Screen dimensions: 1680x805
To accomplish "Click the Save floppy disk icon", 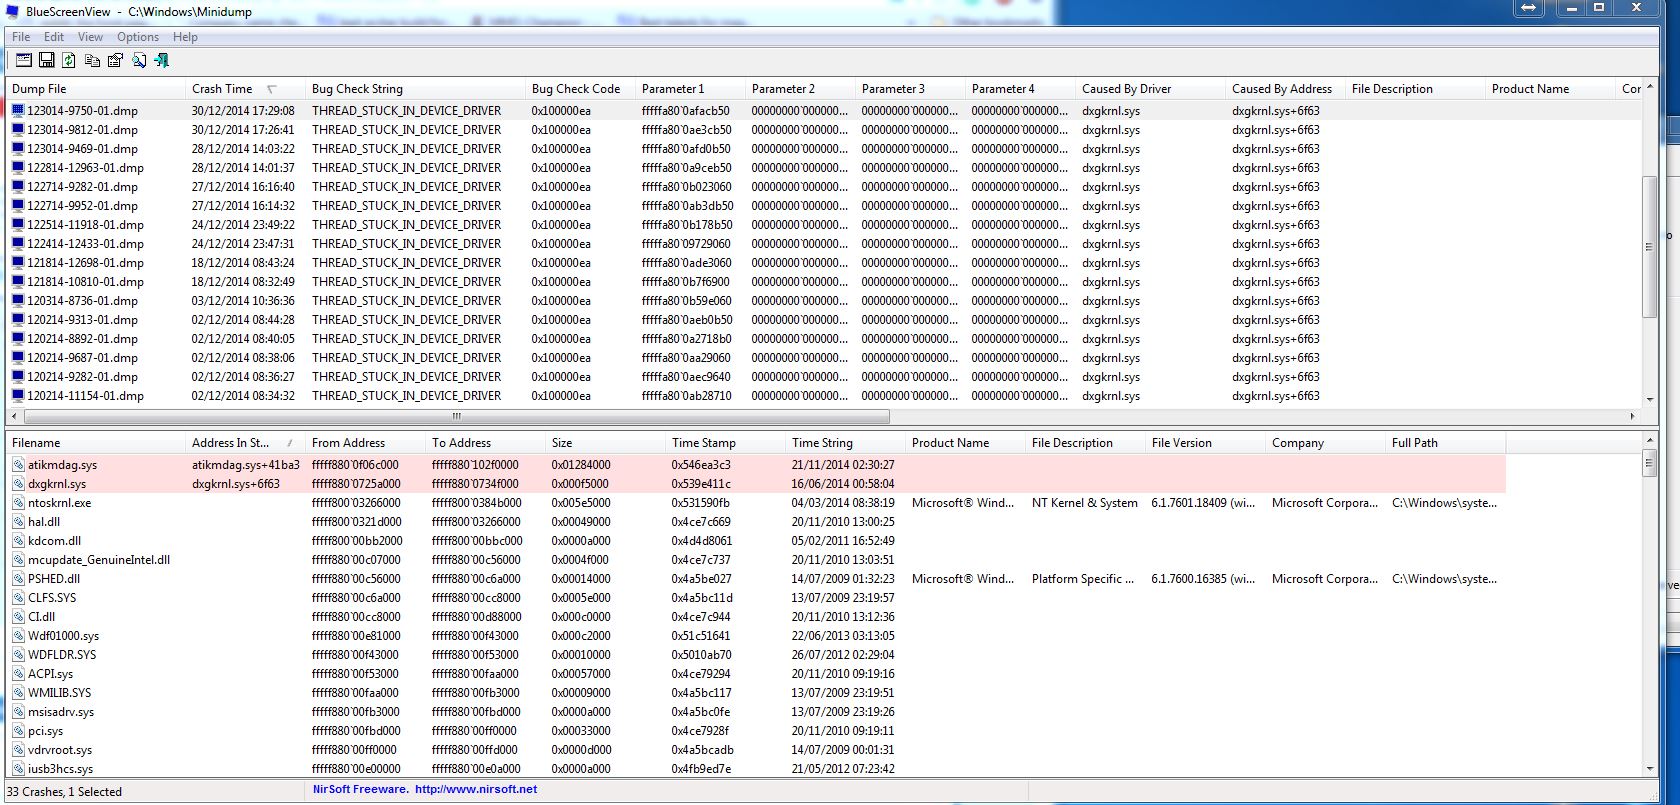I will [46, 61].
